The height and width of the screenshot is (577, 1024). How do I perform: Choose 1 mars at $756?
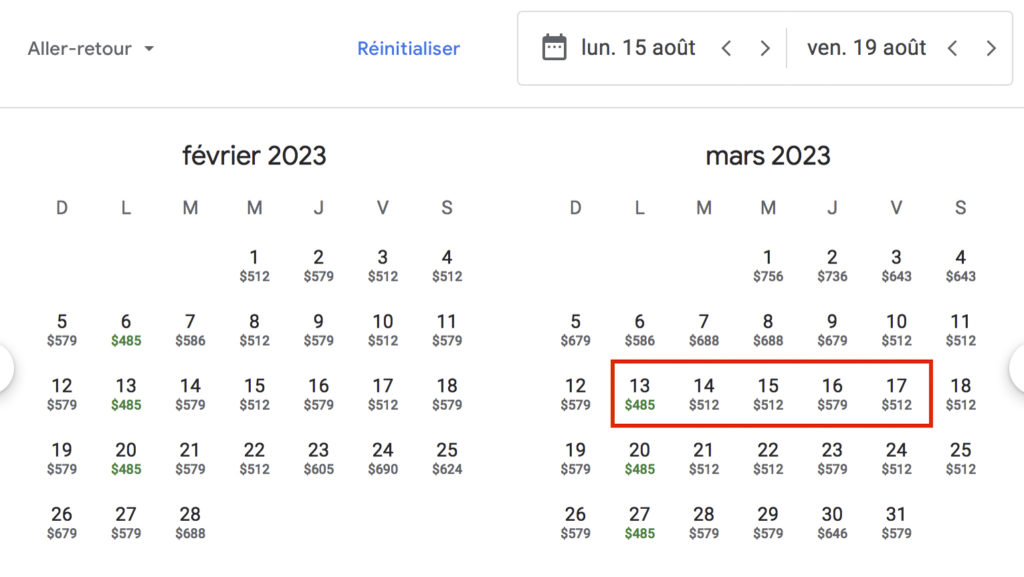[768, 266]
